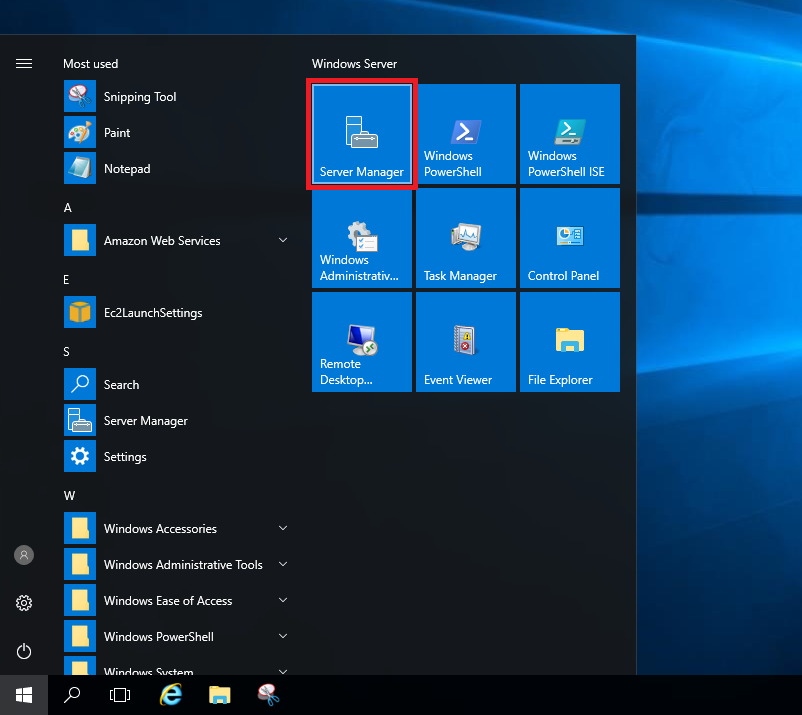The width and height of the screenshot is (802, 715).
Task: Launch the Task Manager tile
Action: [x=465, y=238]
